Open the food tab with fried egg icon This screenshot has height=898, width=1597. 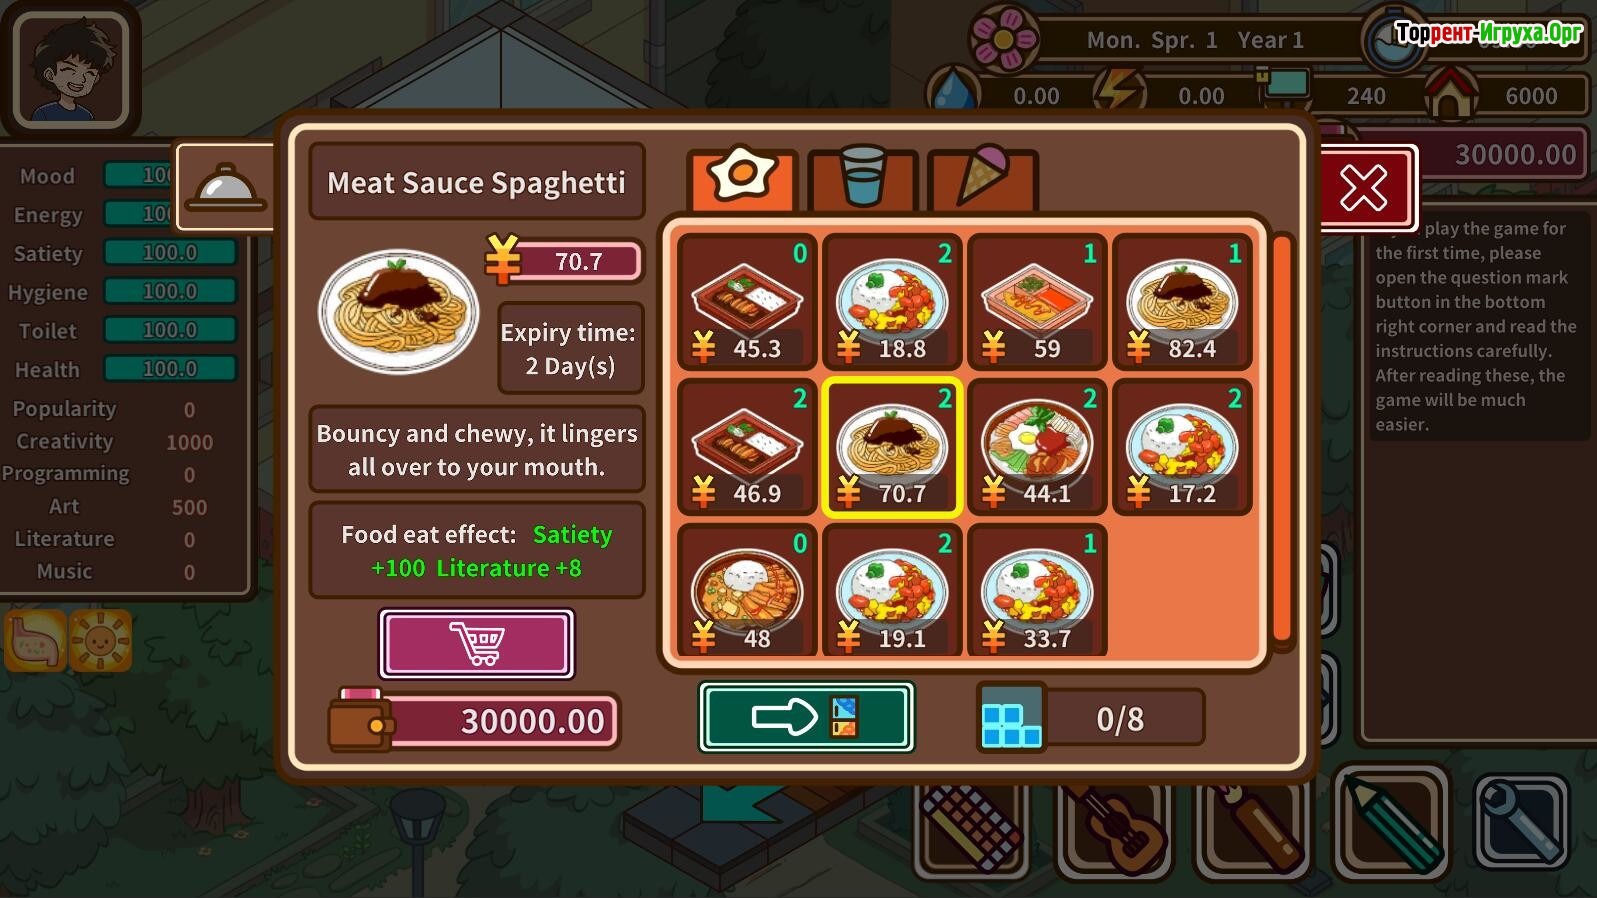pyautogui.click(x=741, y=179)
